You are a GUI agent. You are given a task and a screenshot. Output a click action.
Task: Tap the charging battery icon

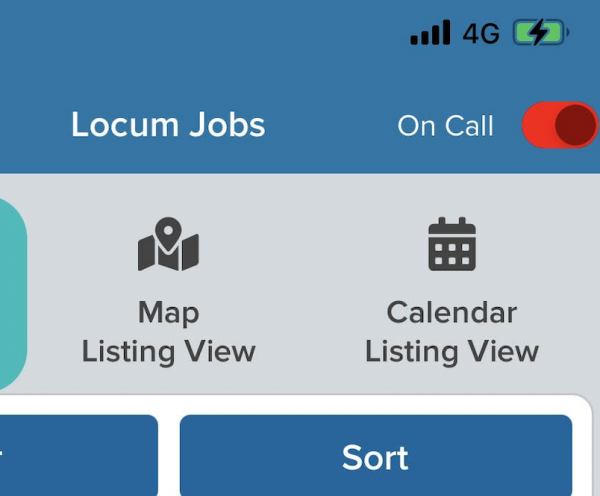coord(541,33)
